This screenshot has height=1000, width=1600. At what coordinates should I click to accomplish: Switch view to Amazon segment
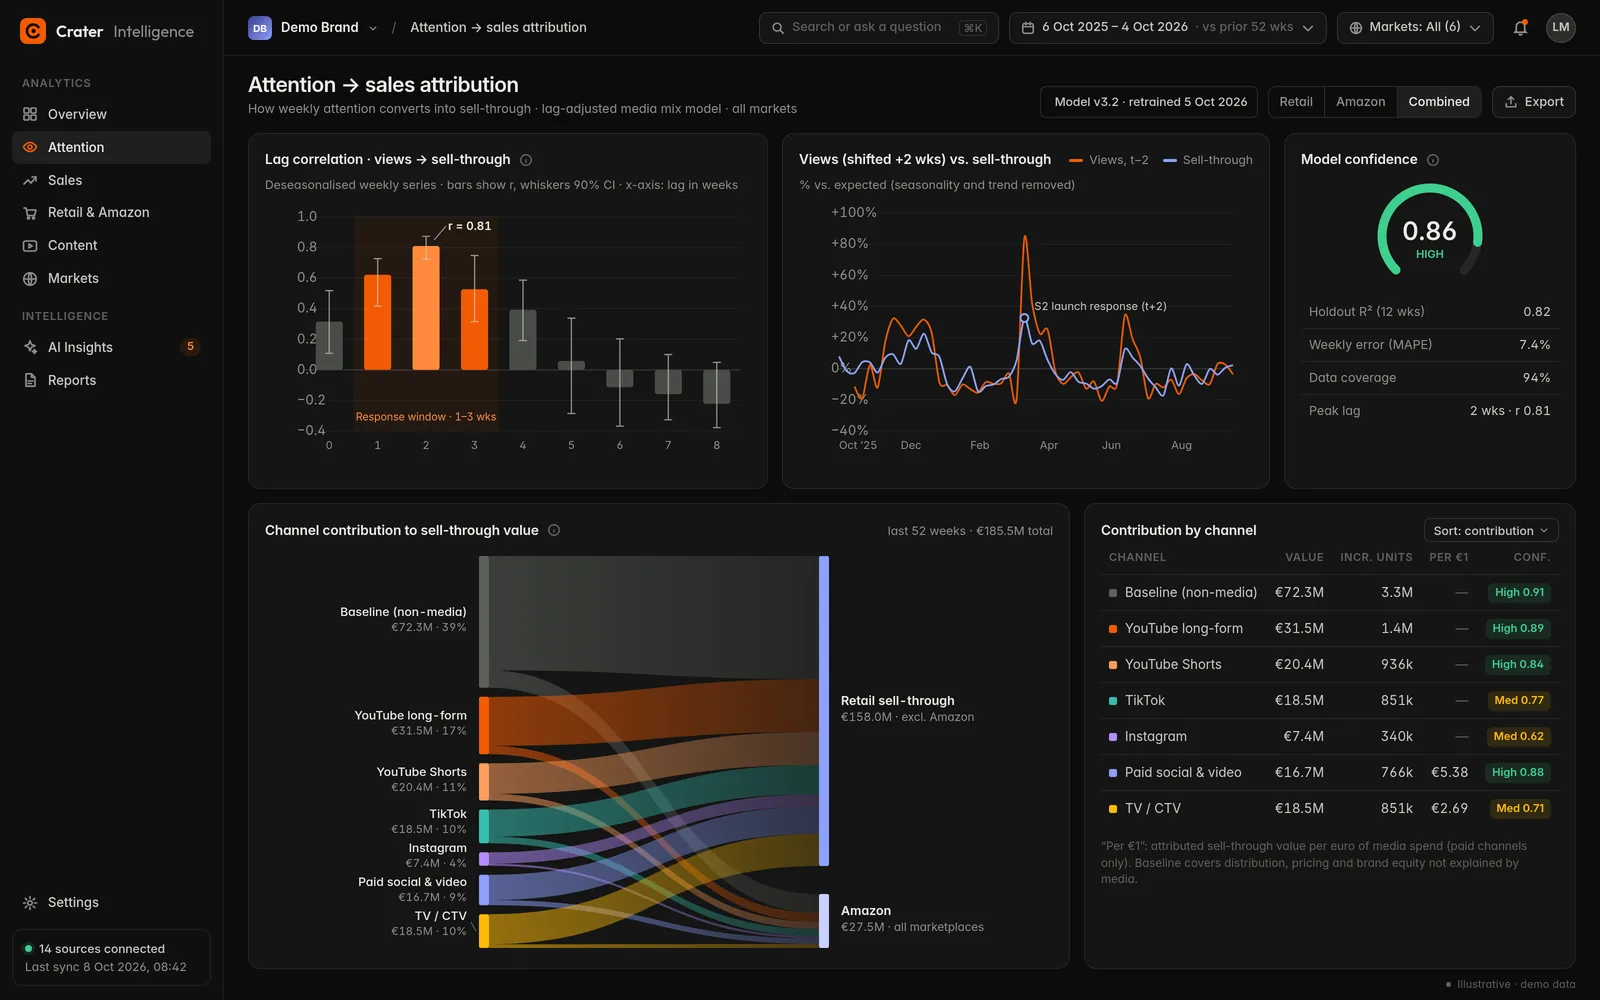click(x=1360, y=102)
